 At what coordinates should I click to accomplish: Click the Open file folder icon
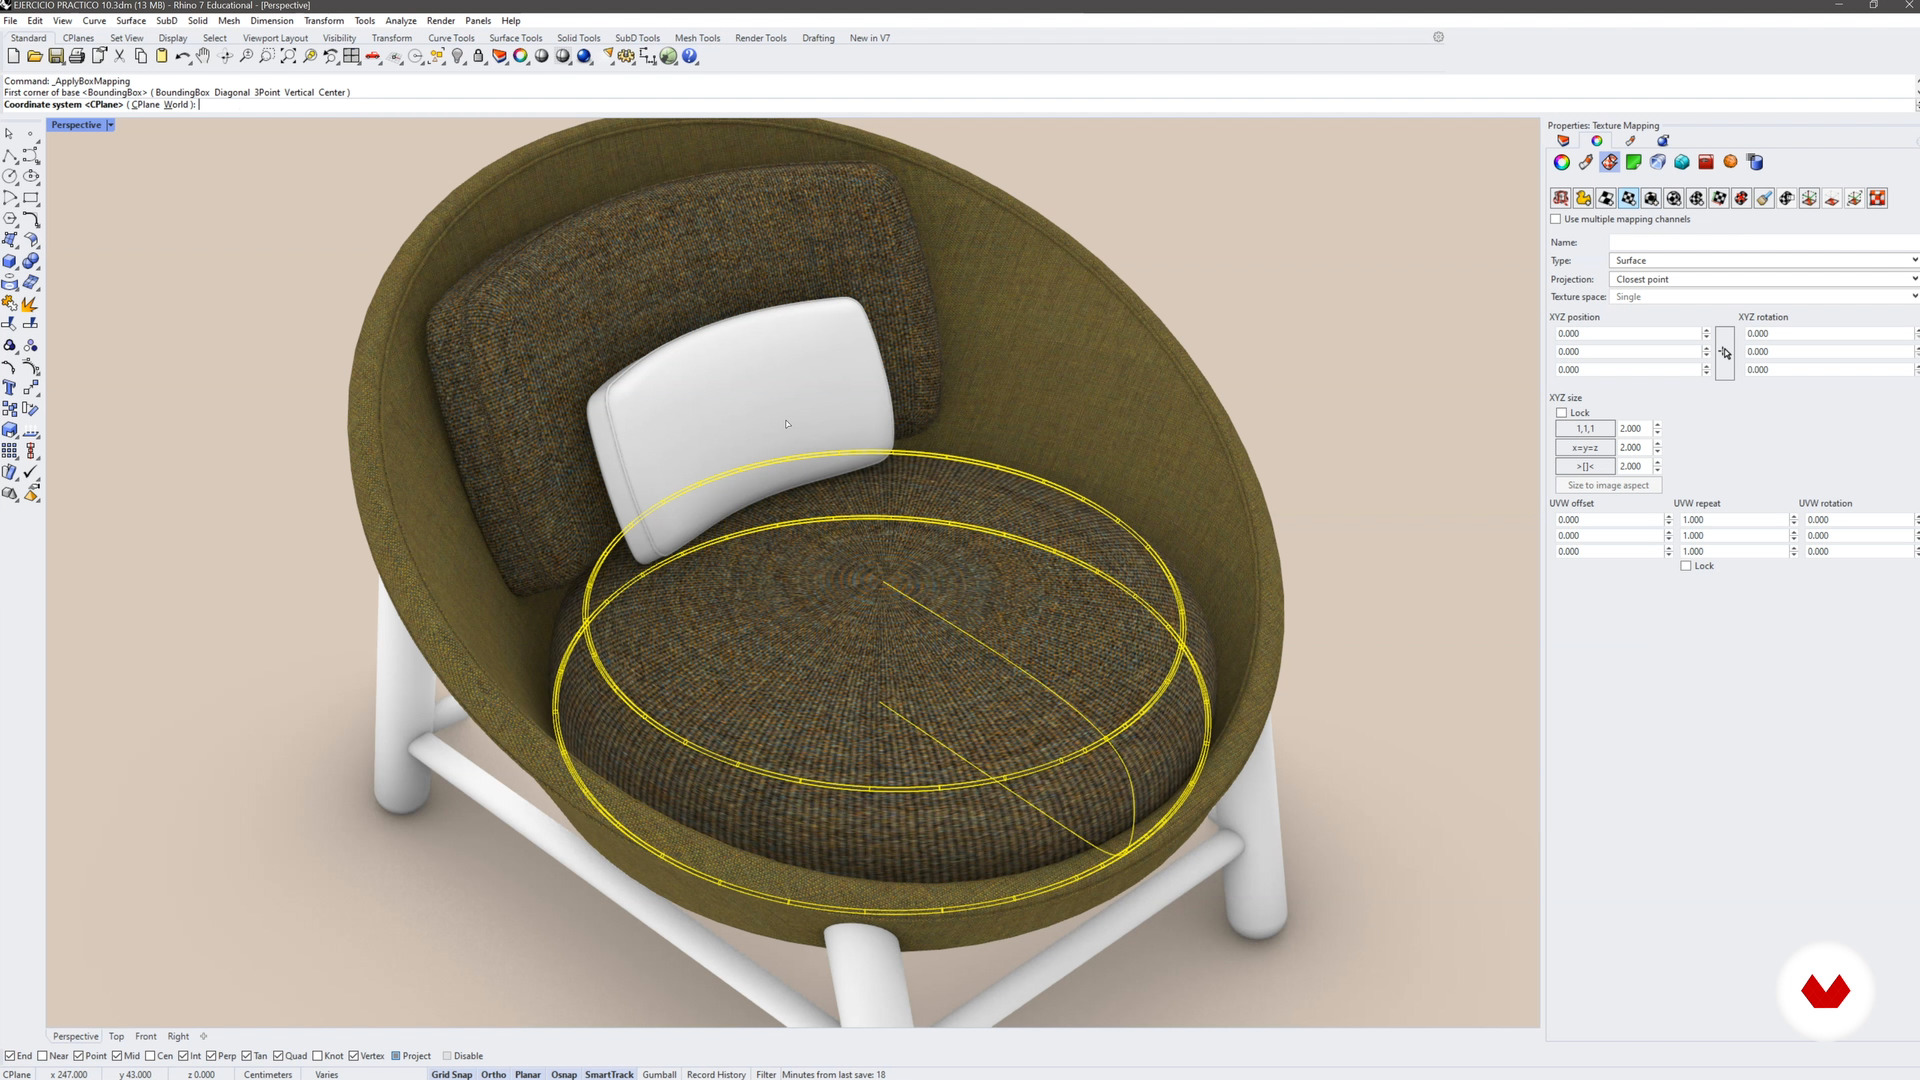[35, 57]
